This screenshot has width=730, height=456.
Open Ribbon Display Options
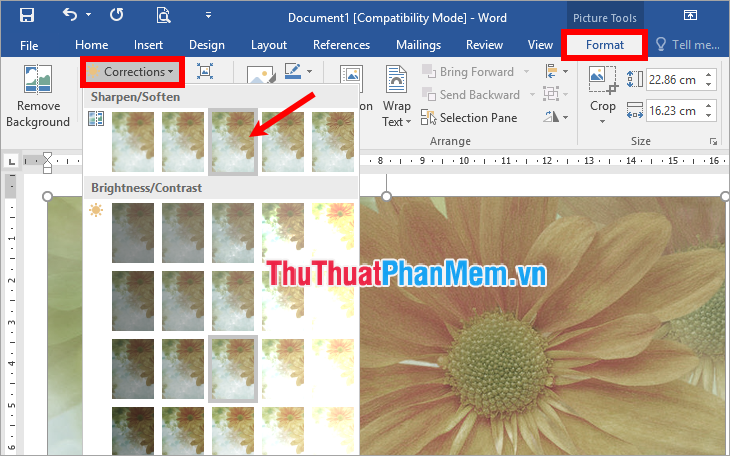[x=690, y=15]
